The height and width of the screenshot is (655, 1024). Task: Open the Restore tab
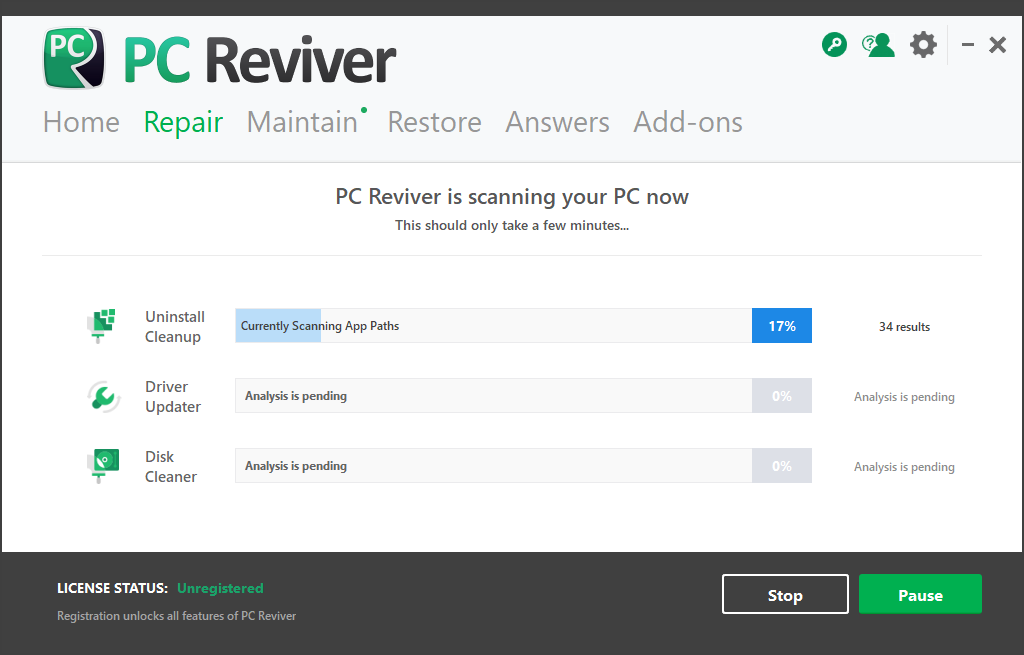(x=434, y=122)
